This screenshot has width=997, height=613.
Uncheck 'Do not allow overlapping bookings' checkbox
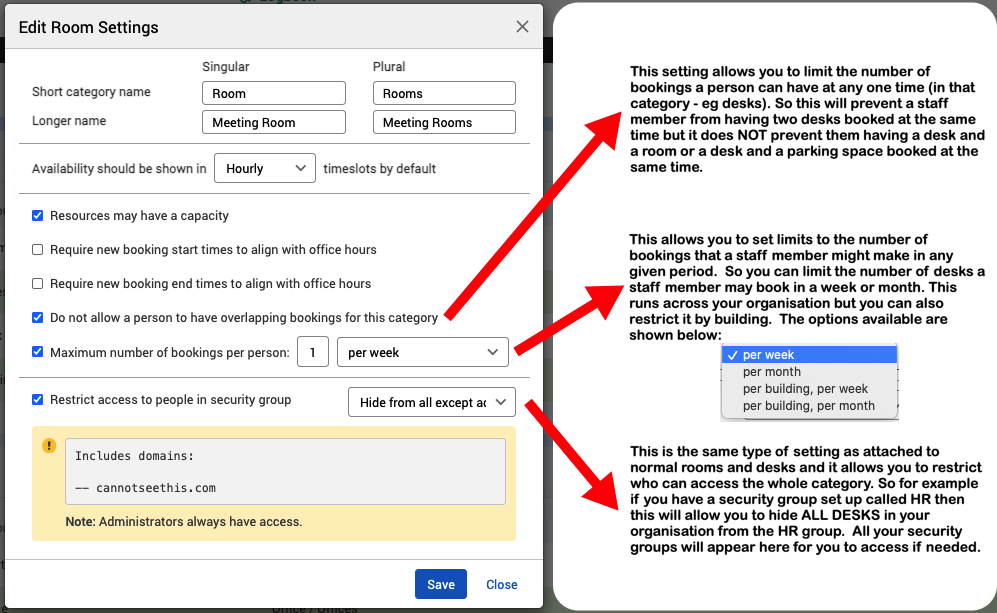(38, 318)
